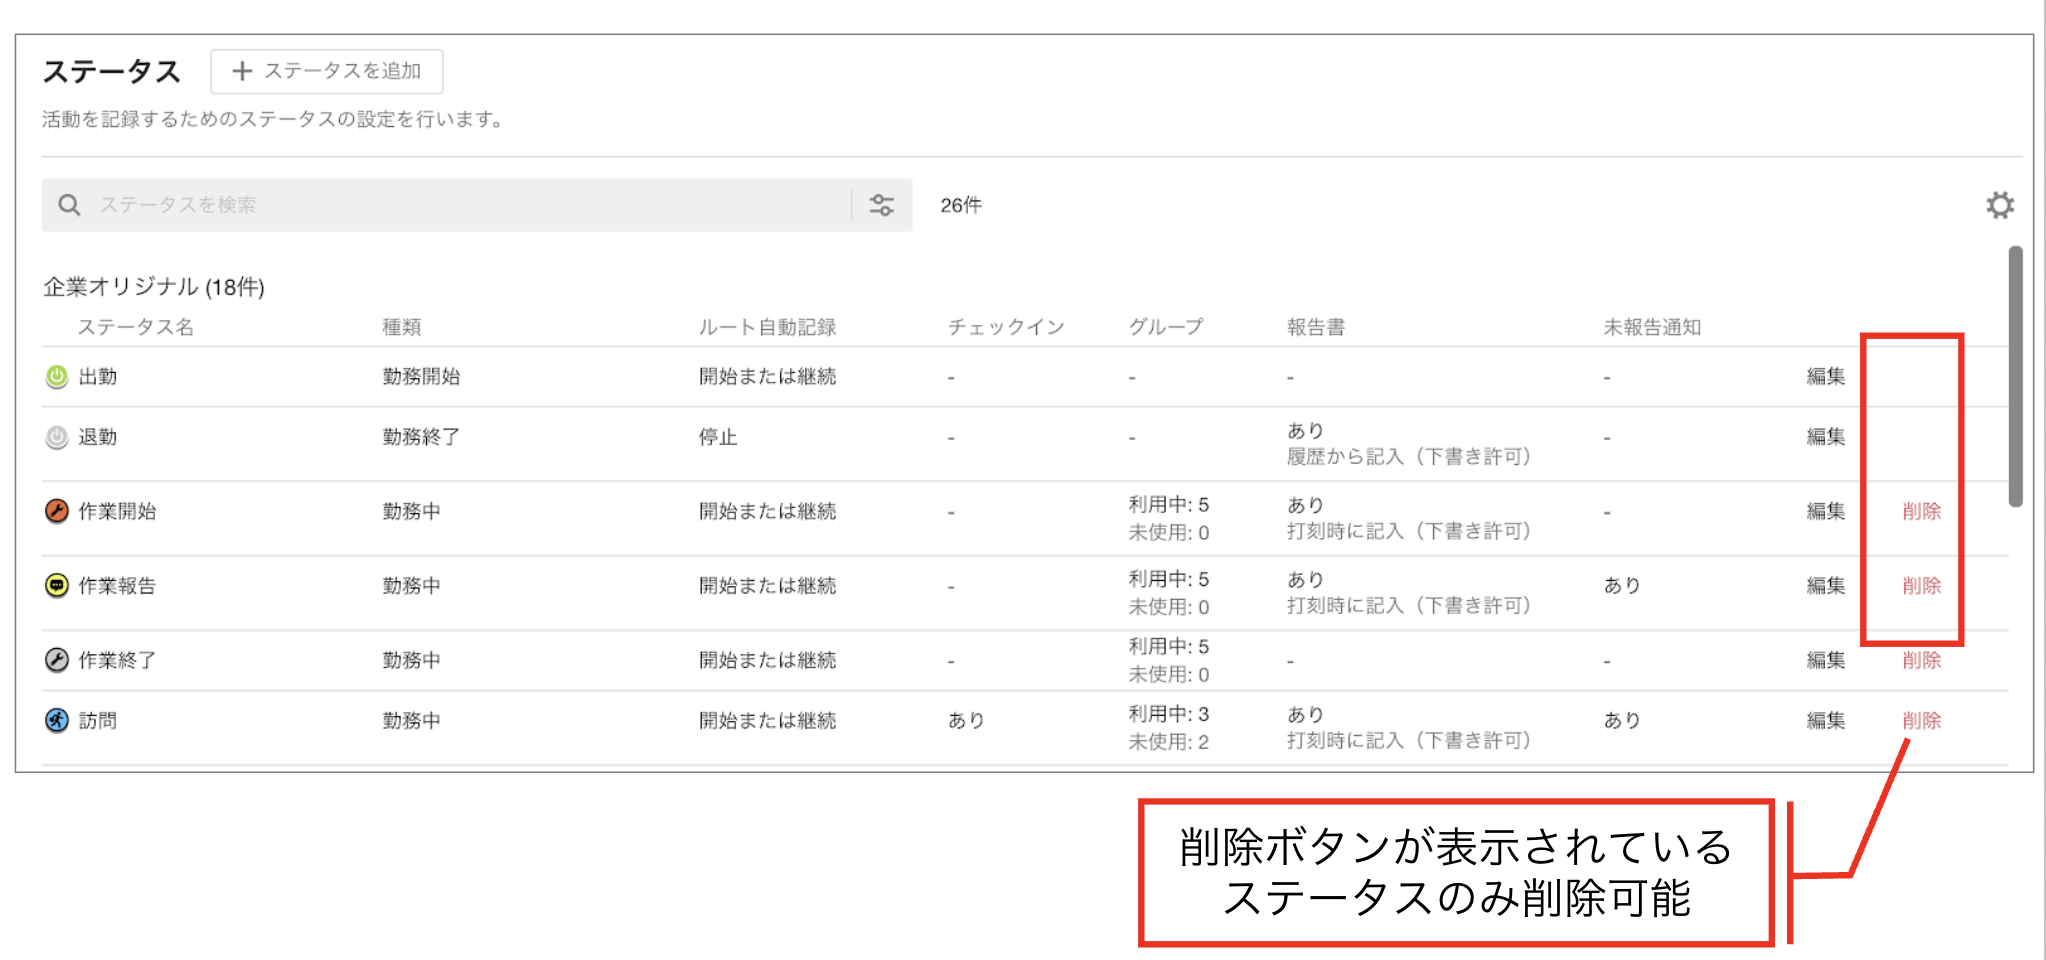Select the 作業終了 status name

click(117, 660)
